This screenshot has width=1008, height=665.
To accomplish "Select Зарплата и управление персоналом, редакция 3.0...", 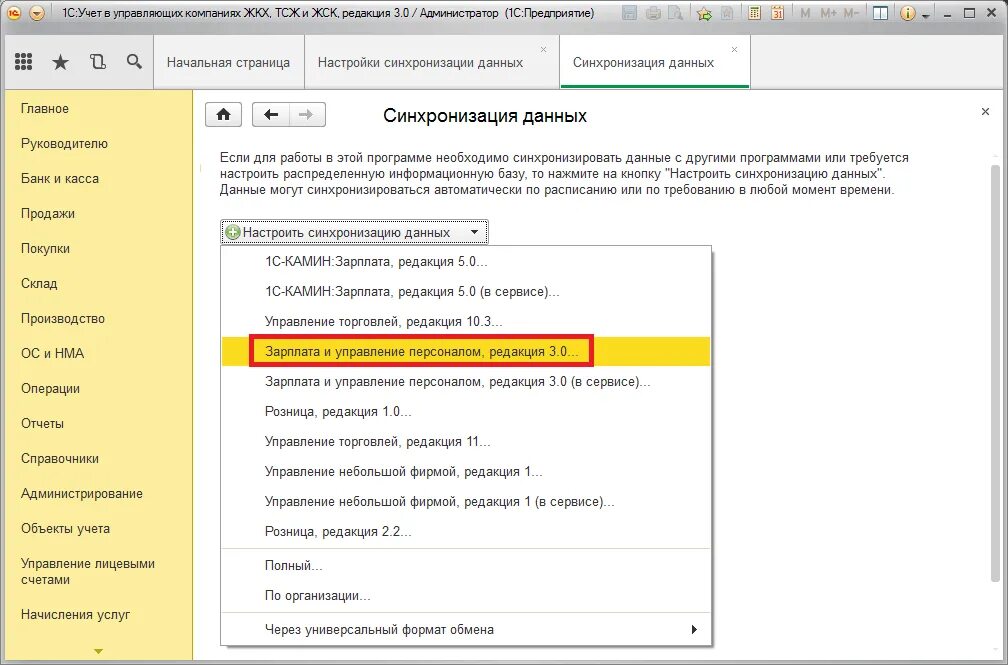I will point(466,352).
